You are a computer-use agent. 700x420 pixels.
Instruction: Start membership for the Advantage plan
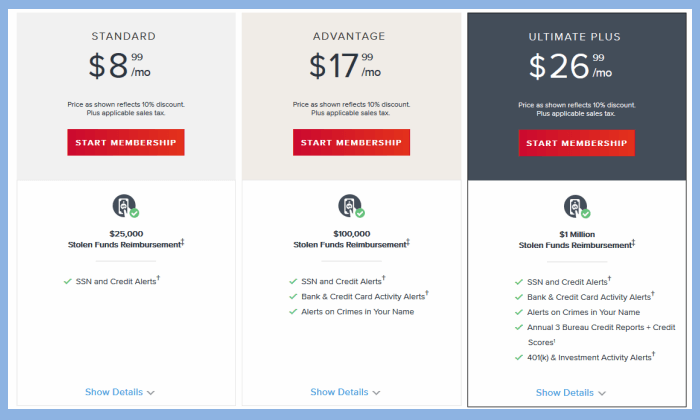click(351, 142)
